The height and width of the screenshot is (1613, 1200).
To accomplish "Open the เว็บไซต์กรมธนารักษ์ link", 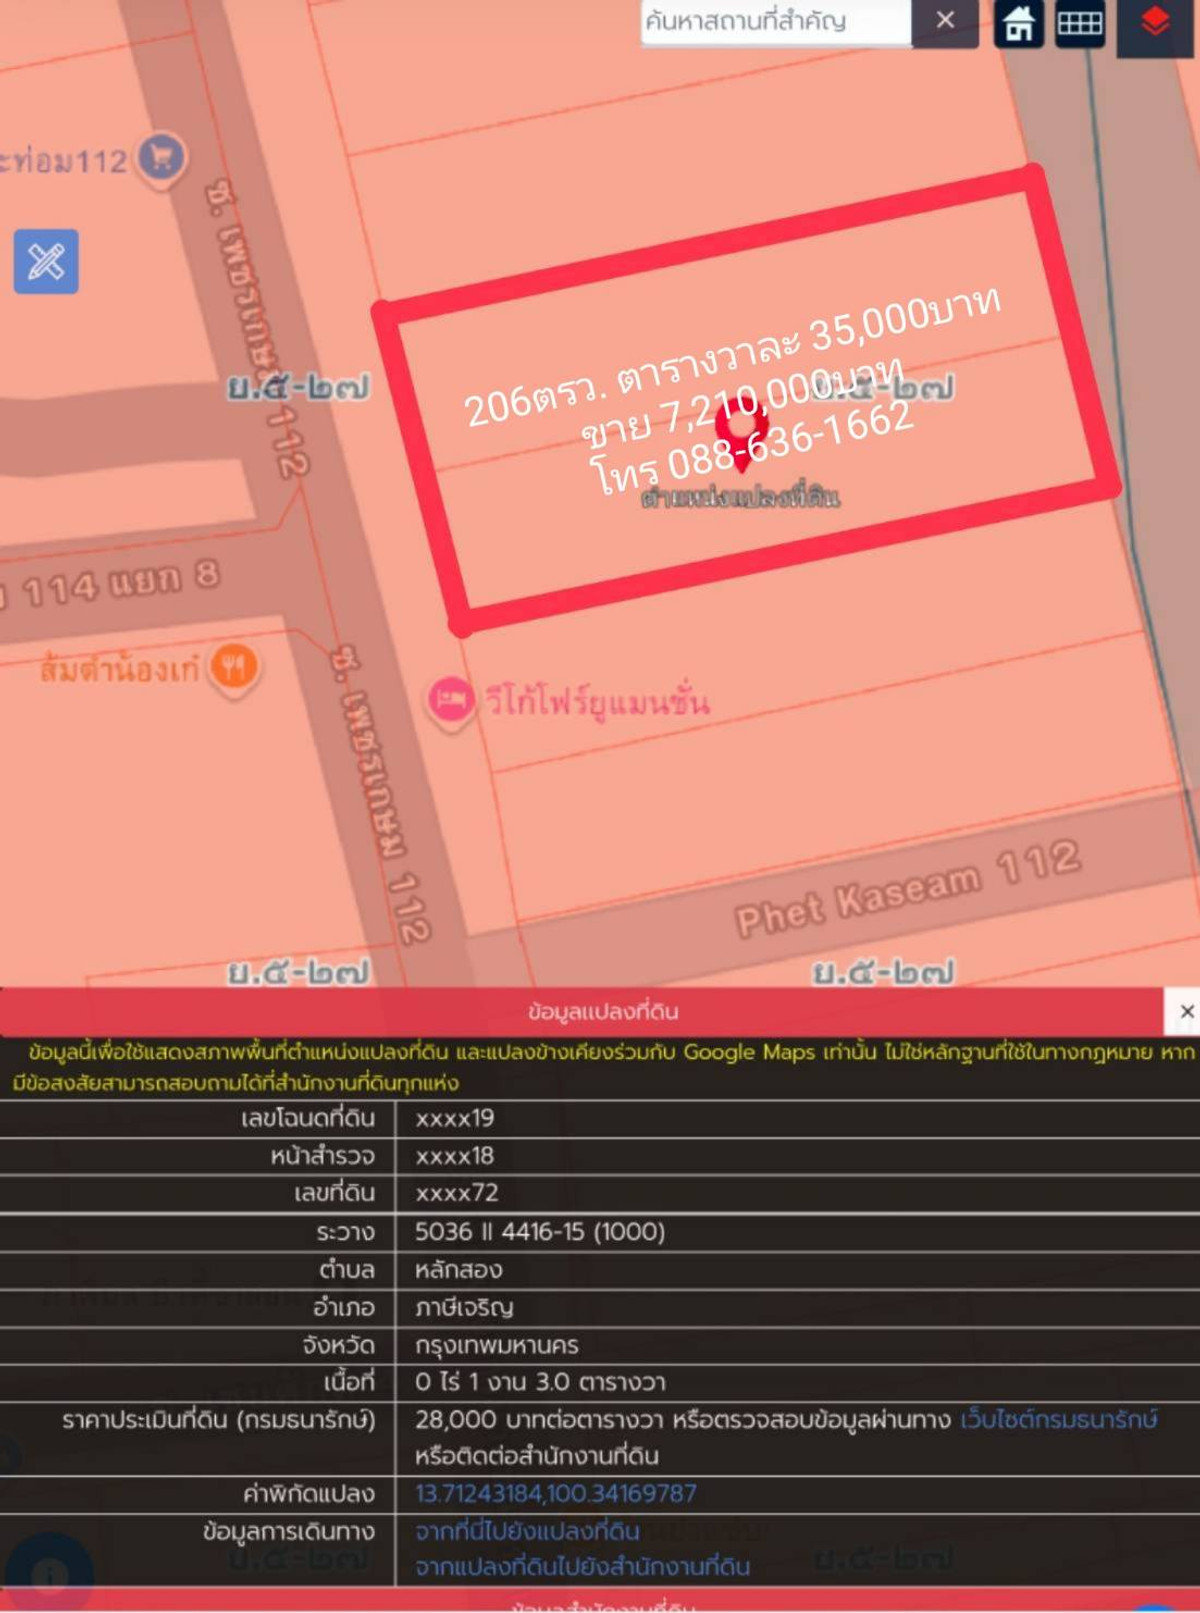I will pyautogui.click(x=1058, y=1419).
